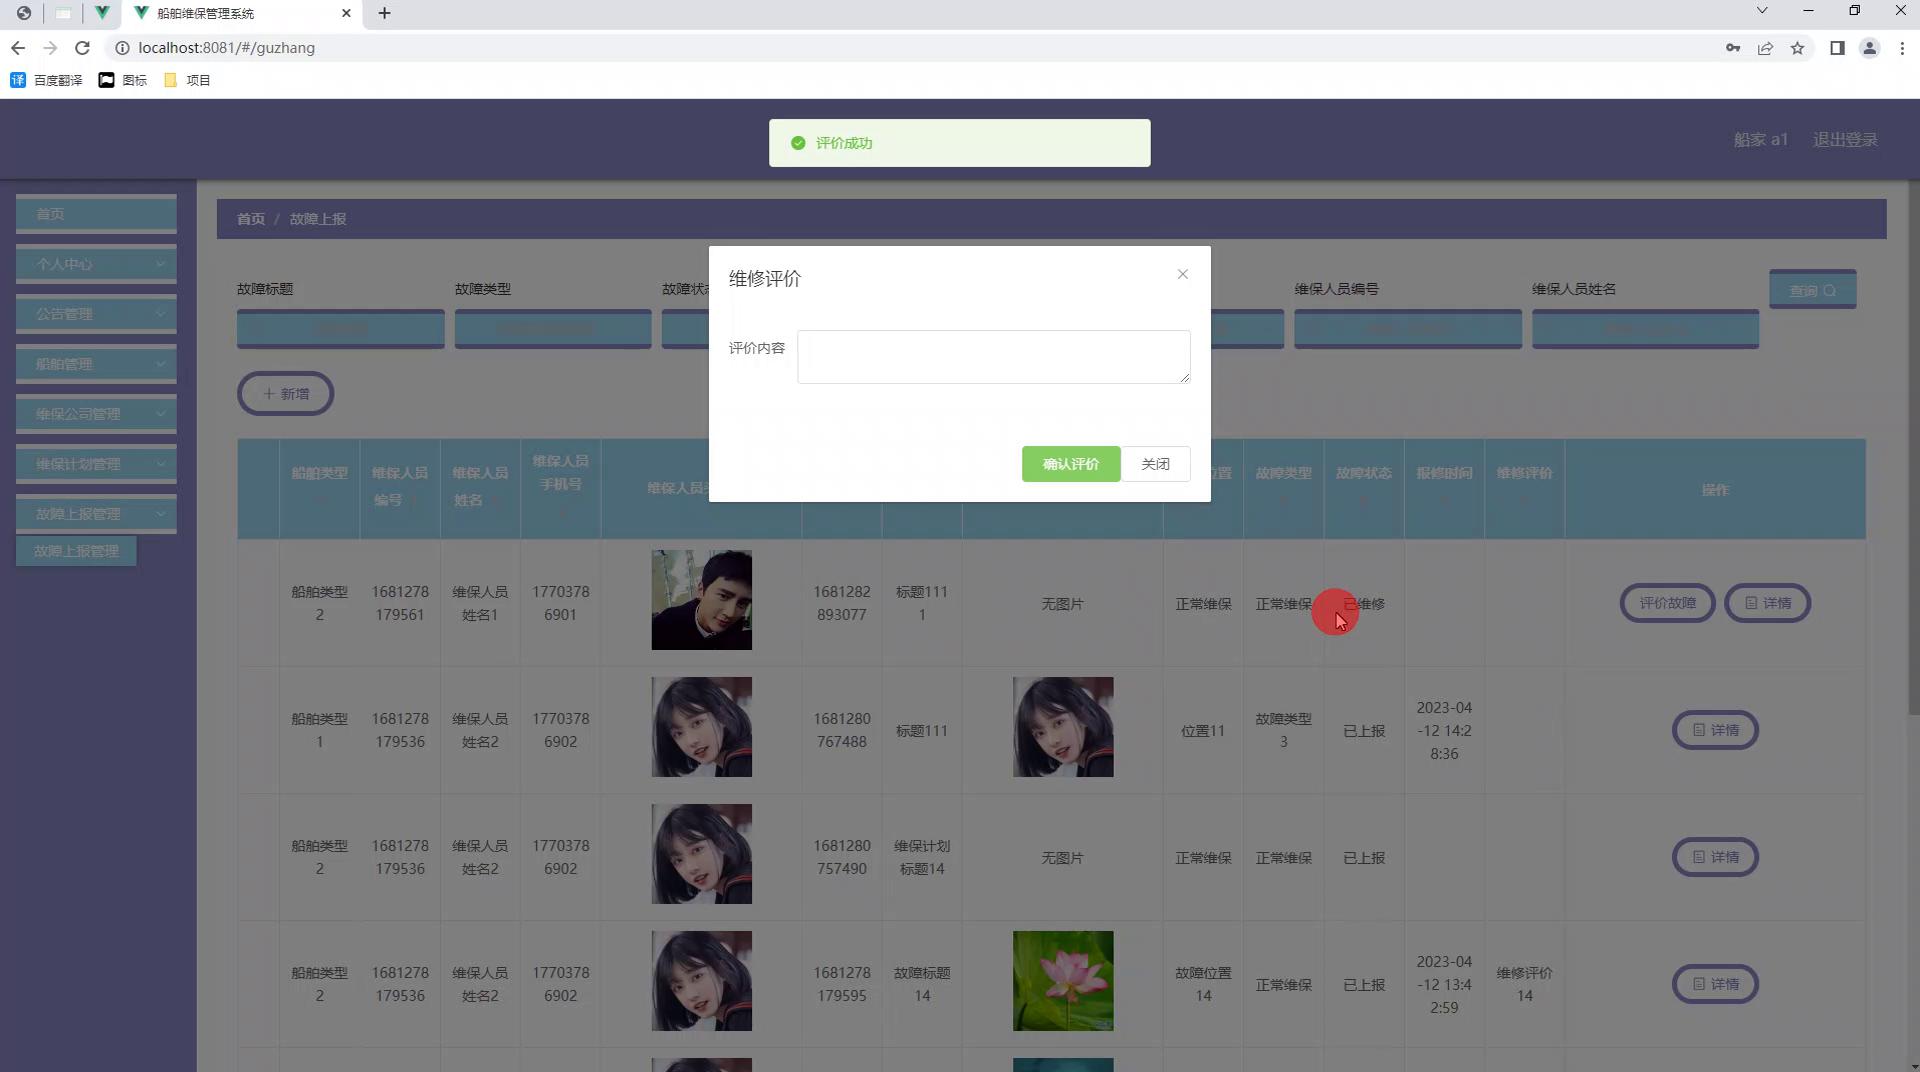Click the 评价成功 success notification
This screenshot has height=1072, width=1920.
pos(959,143)
